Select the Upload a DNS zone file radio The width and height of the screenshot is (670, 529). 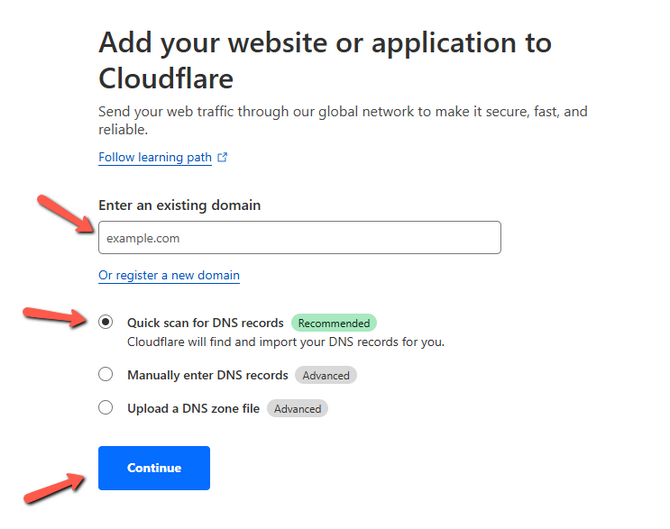click(x=106, y=408)
